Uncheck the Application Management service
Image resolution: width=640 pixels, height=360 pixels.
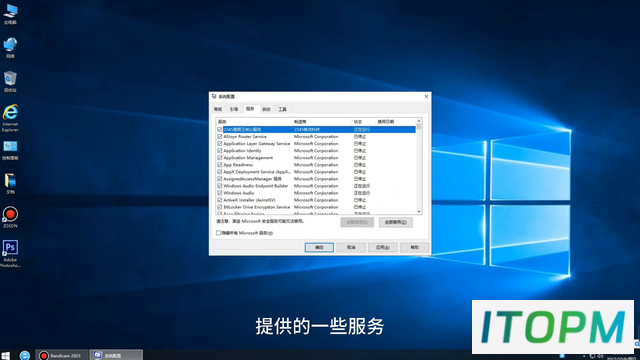pos(220,158)
